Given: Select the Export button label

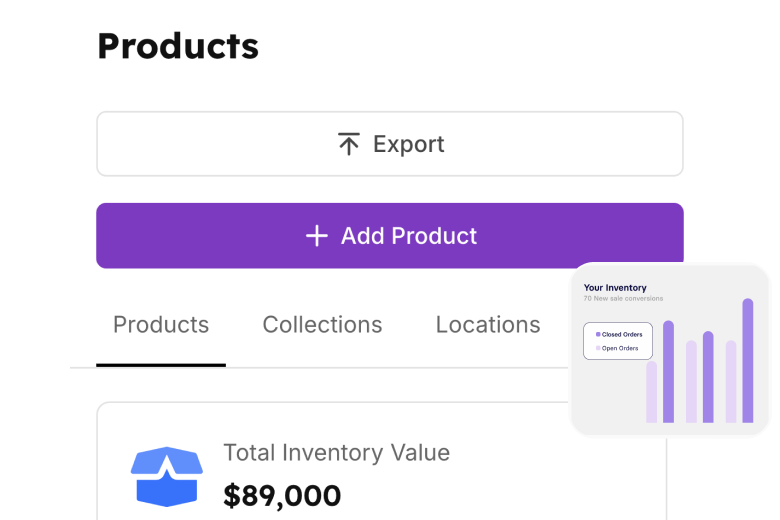Looking at the screenshot, I should [408, 144].
